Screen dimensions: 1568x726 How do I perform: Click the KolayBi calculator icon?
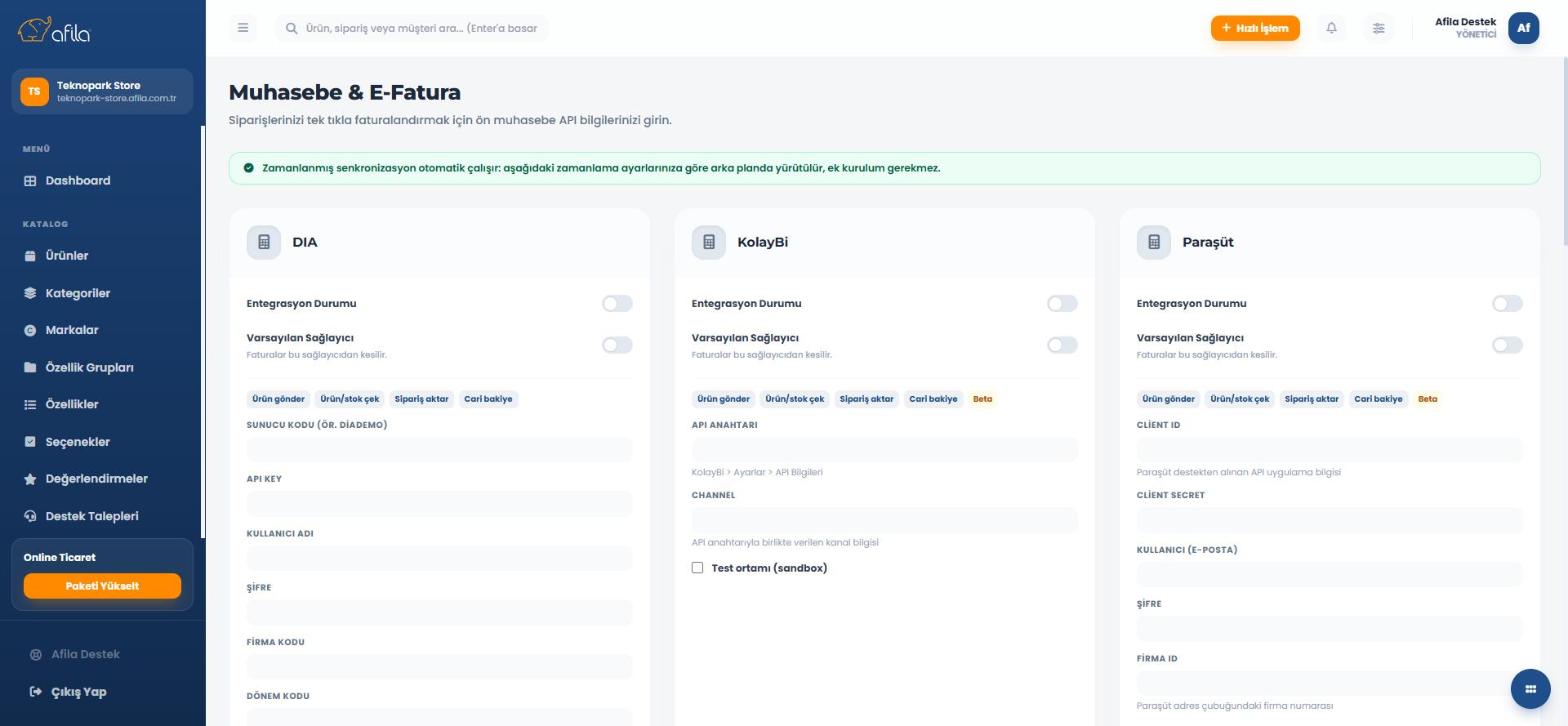click(709, 242)
